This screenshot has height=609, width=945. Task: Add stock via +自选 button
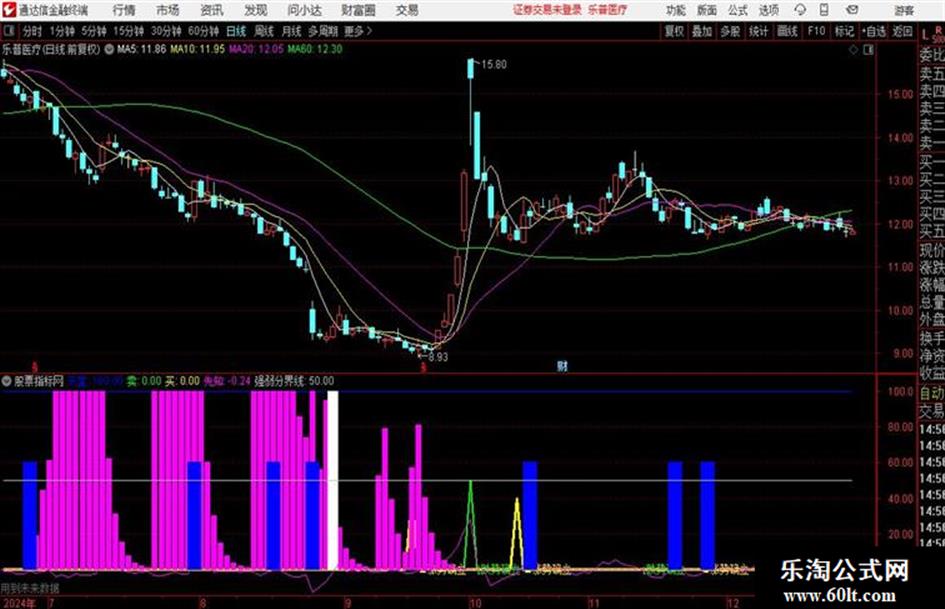874,31
